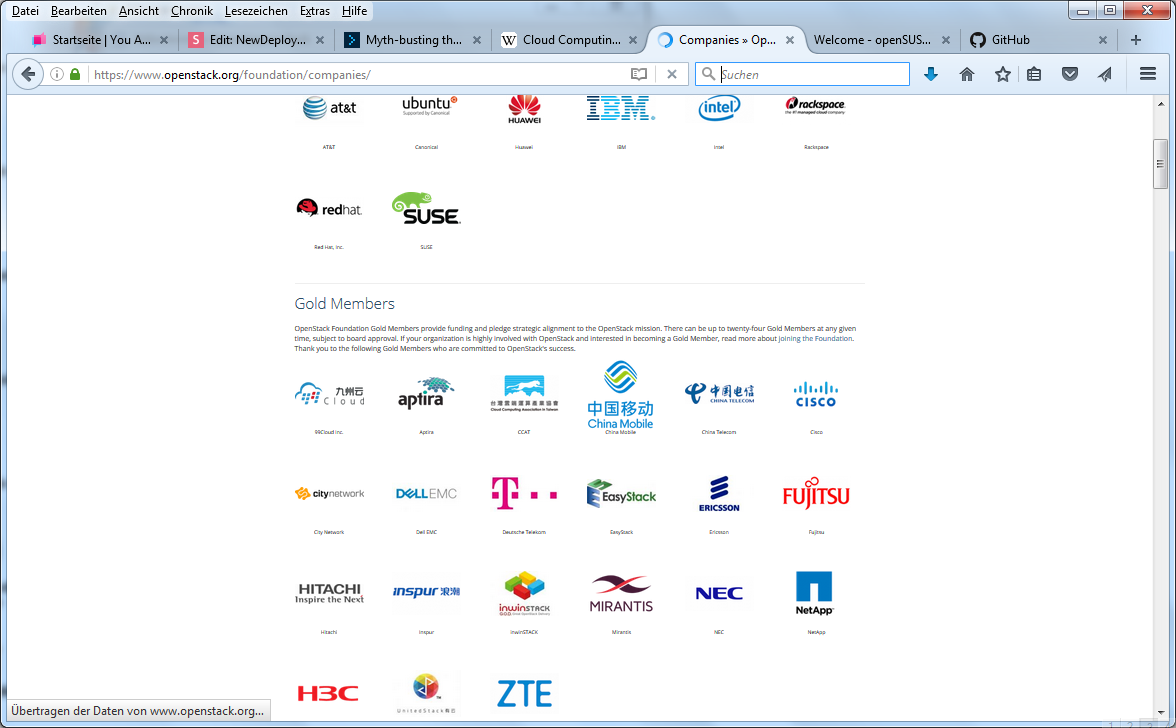1176x728 pixels.
Task: Save page to Pocket icon
Action: (x=1070, y=74)
